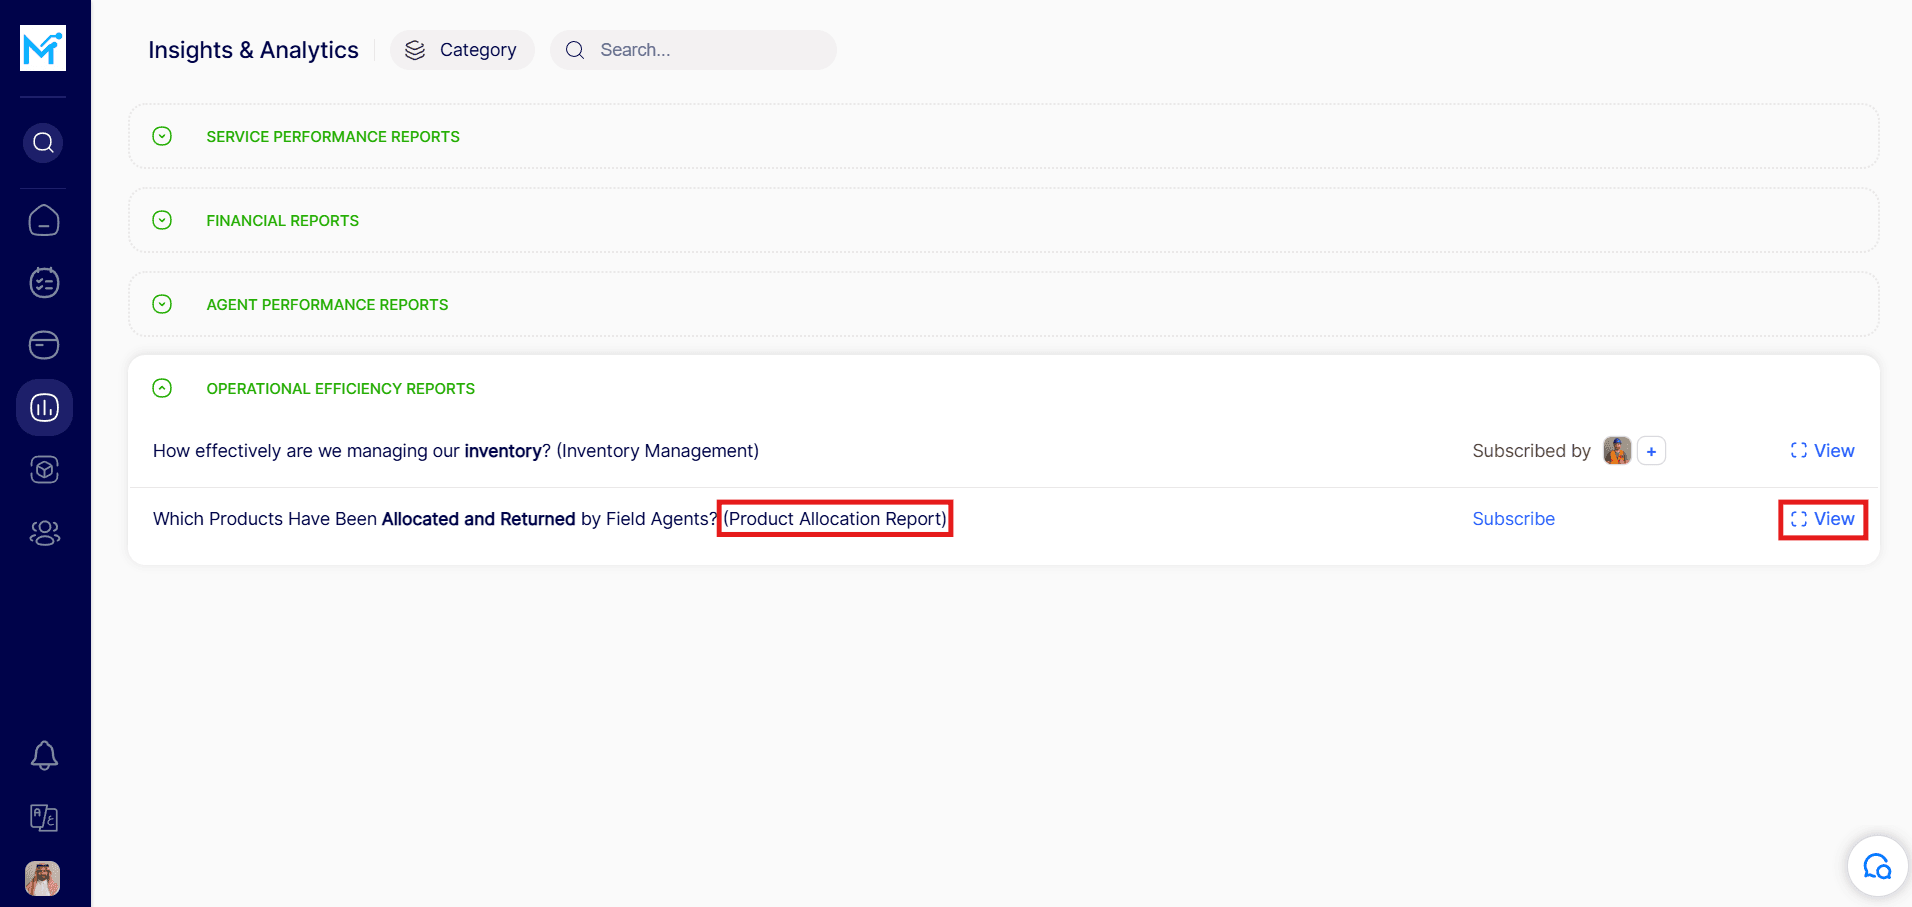View the Inventory Management report
This screenshot has width=1912, height=907.
(x=1822, y=451)
